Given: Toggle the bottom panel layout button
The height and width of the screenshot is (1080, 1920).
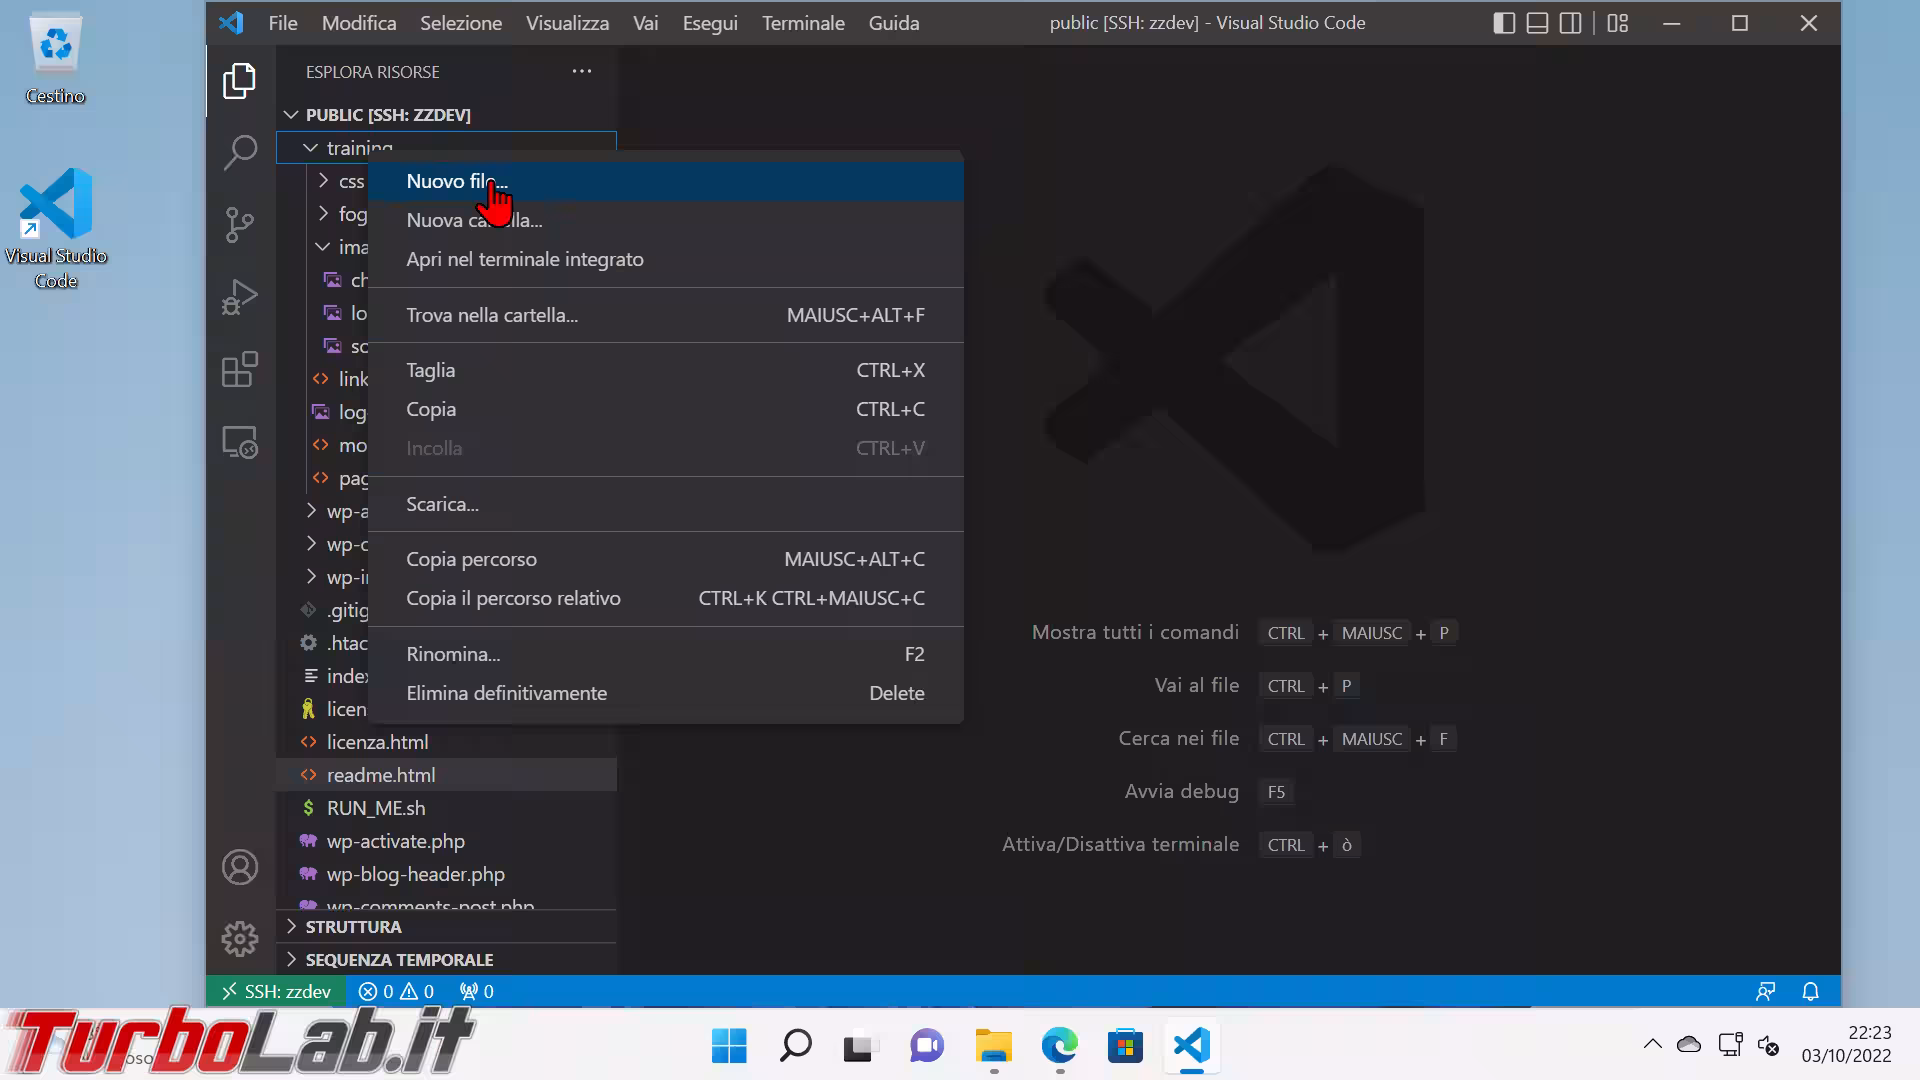Looking at the screenshot, I should tap(1537, 23).
